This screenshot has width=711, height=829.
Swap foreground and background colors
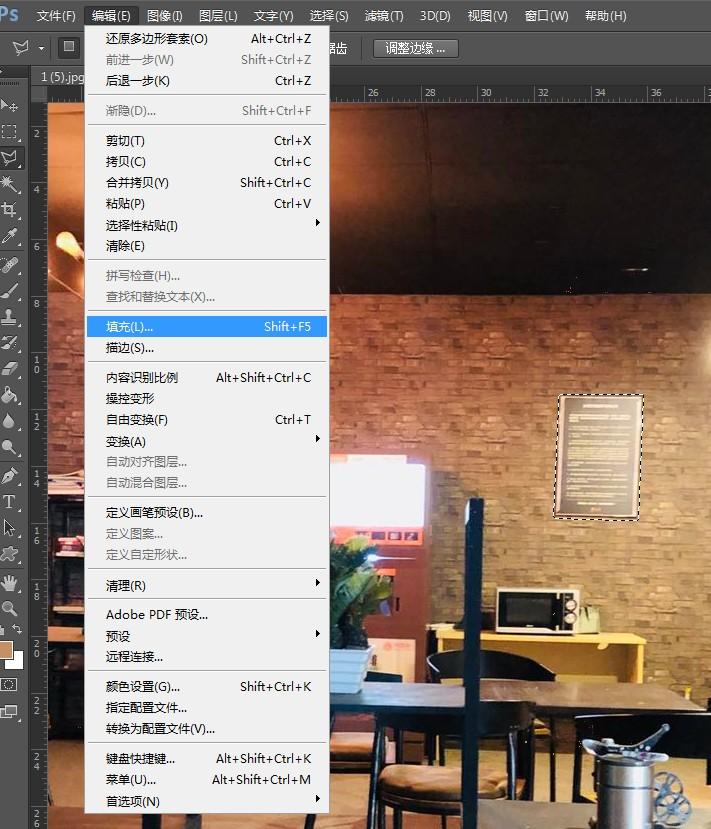click(x=17, y=629)
